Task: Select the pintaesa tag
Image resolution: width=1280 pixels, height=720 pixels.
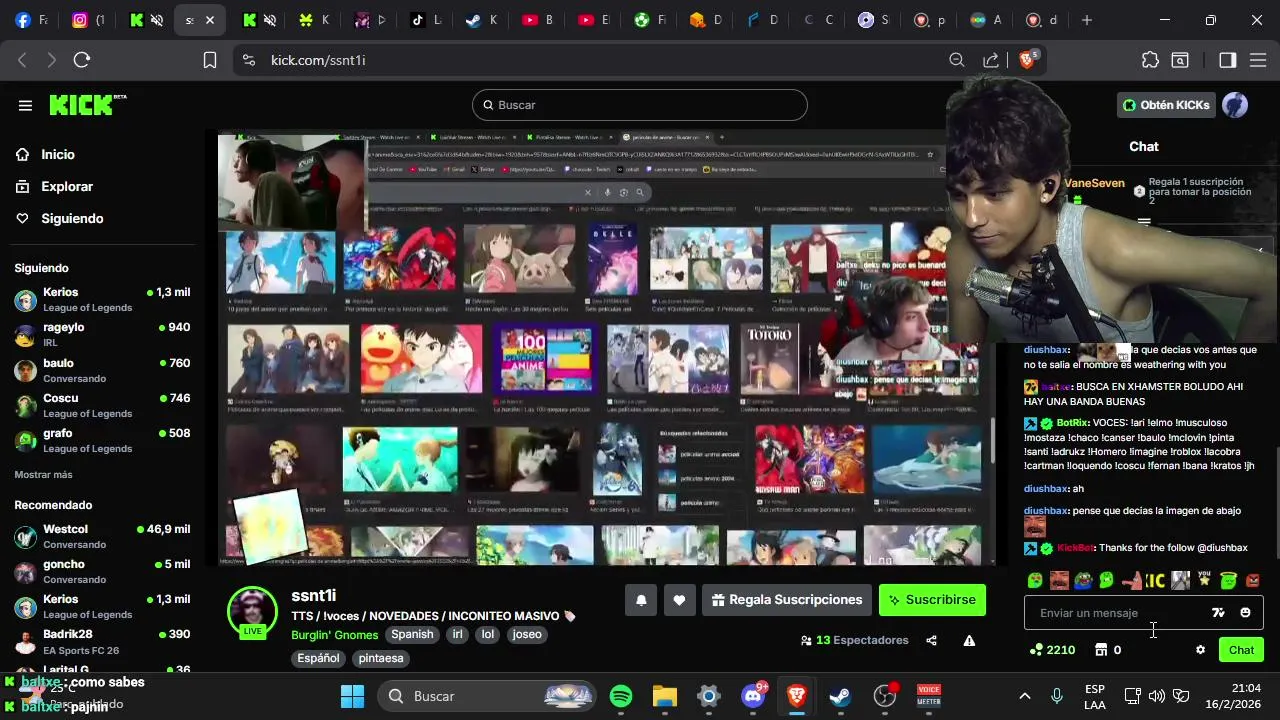Action: pyautogui.click(x=381, y=659)
